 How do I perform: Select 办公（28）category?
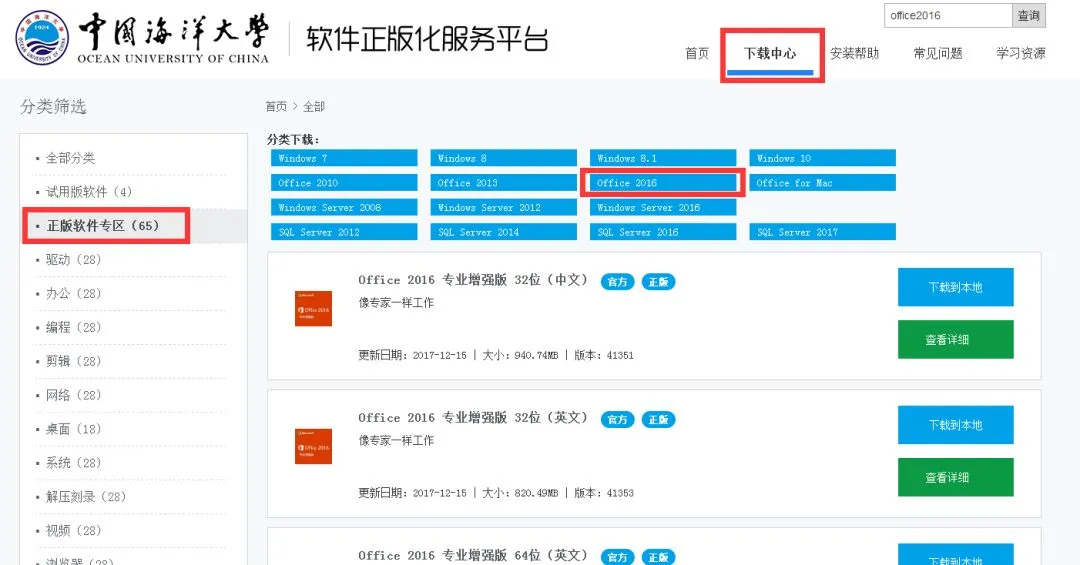point(73,293)
